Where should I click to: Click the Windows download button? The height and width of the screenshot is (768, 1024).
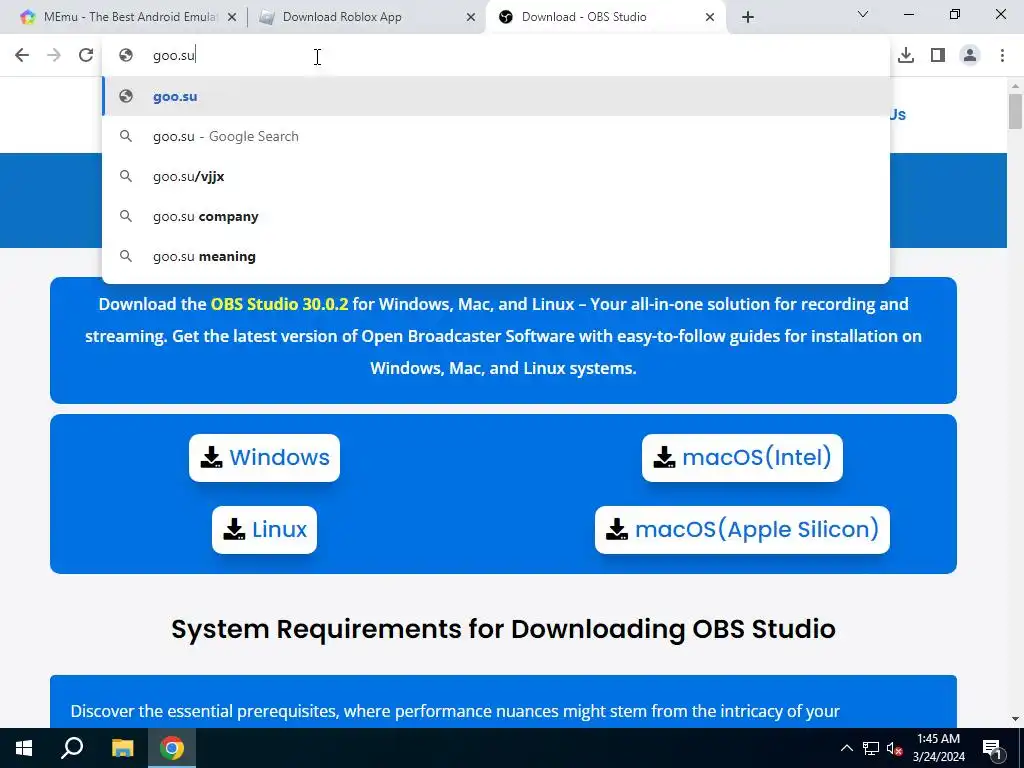(264, 458)
